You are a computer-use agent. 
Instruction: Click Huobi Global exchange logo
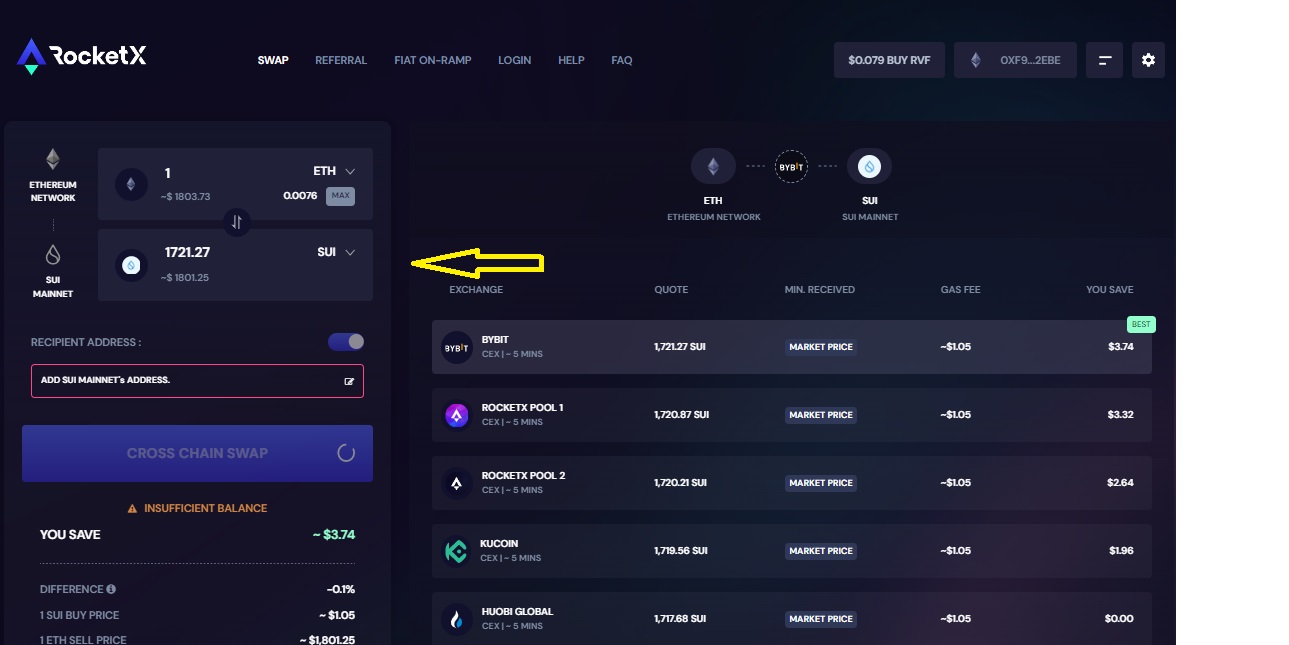(x=457, y=619)
